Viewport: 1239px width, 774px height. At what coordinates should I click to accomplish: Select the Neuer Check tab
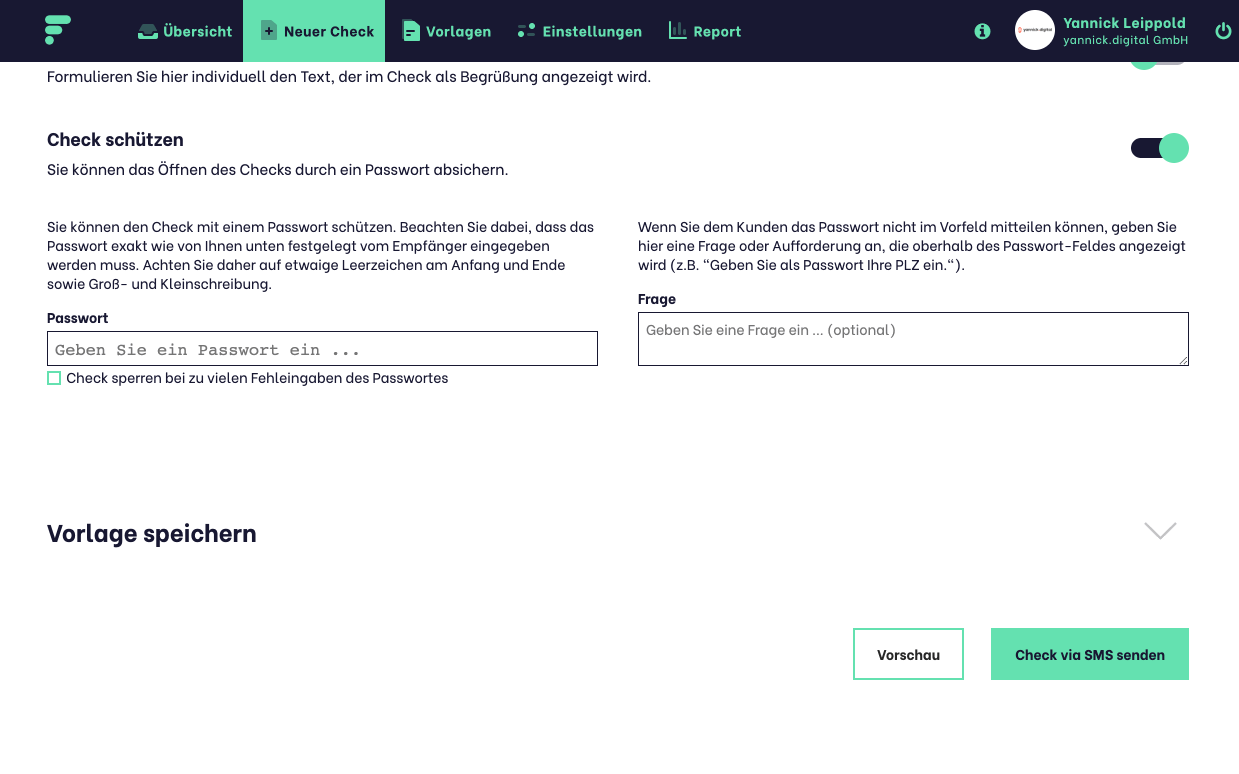[314, 31]
